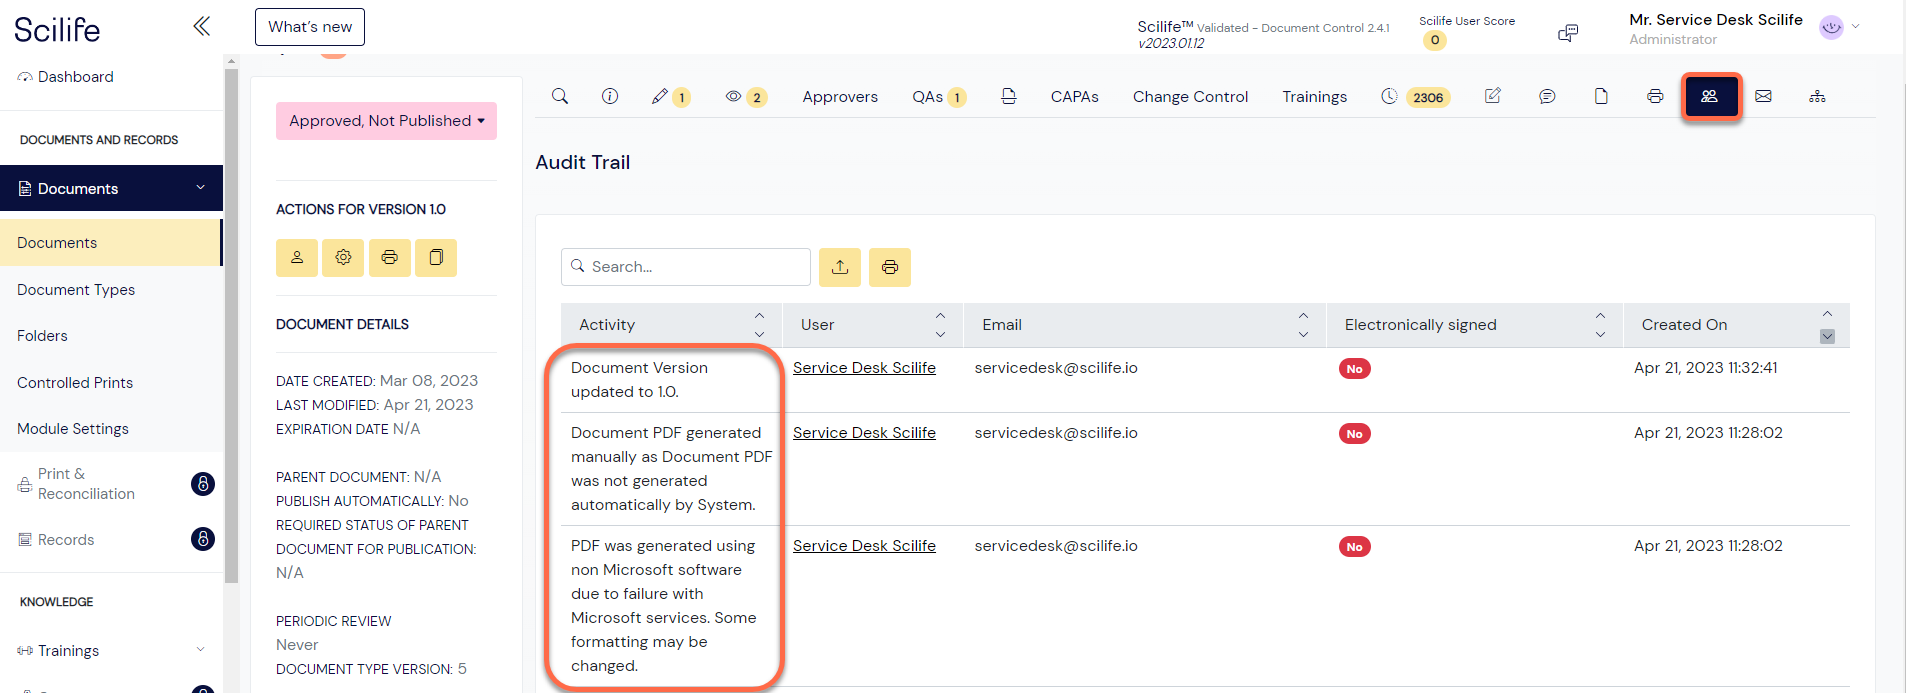
Task: Expand the Trainings sidebar section chevron
Action: 200,650
